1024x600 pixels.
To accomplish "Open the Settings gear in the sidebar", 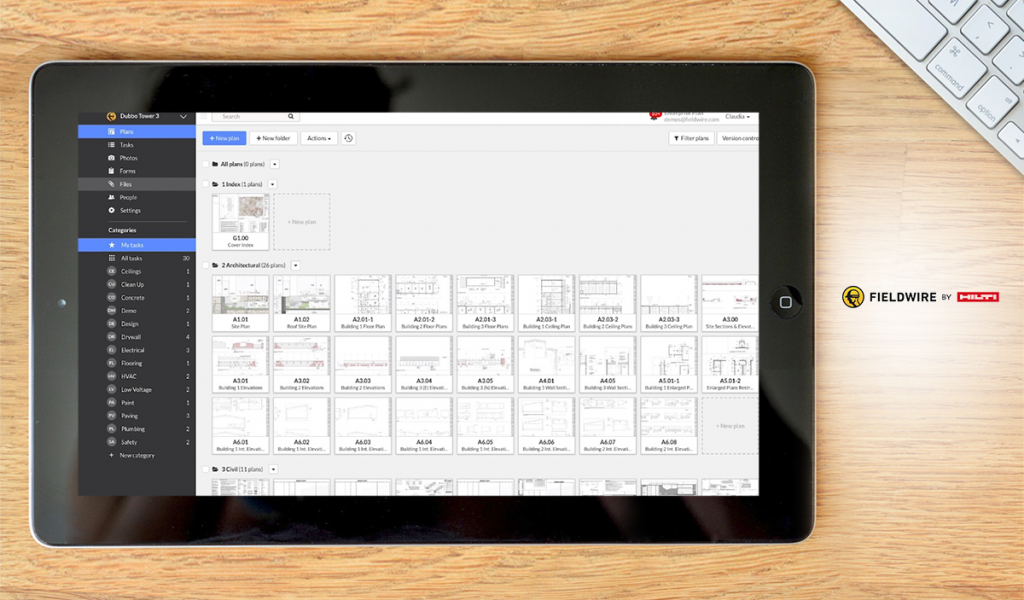I will (x=130, y=210).
